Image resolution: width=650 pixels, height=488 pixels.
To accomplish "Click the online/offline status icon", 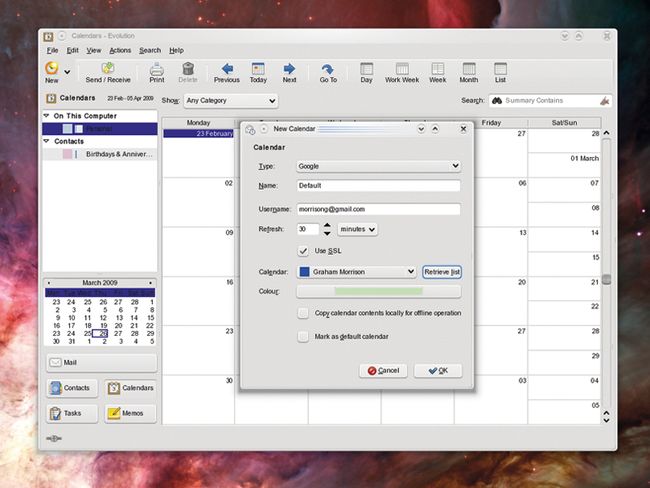I will click(x=54, y=438).
